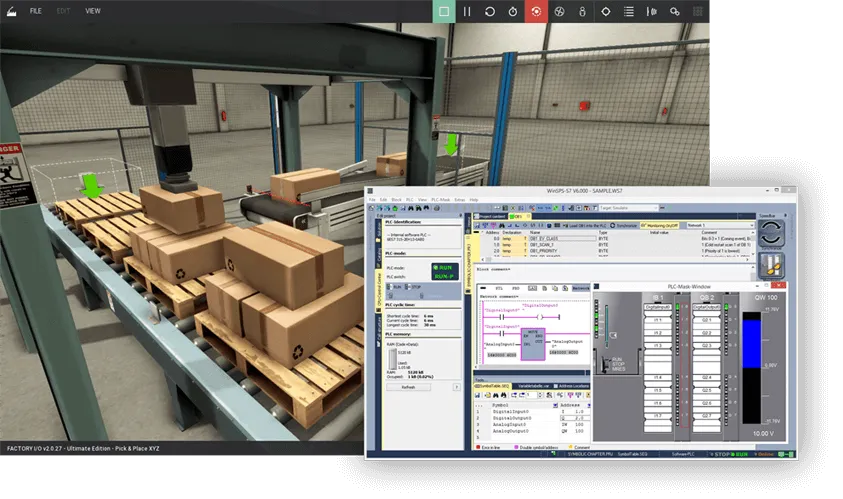The height and width of the screenshot is (499, 843).
Task: Open the forcing sliders icon in toolbar
Action: pos(652,11)
